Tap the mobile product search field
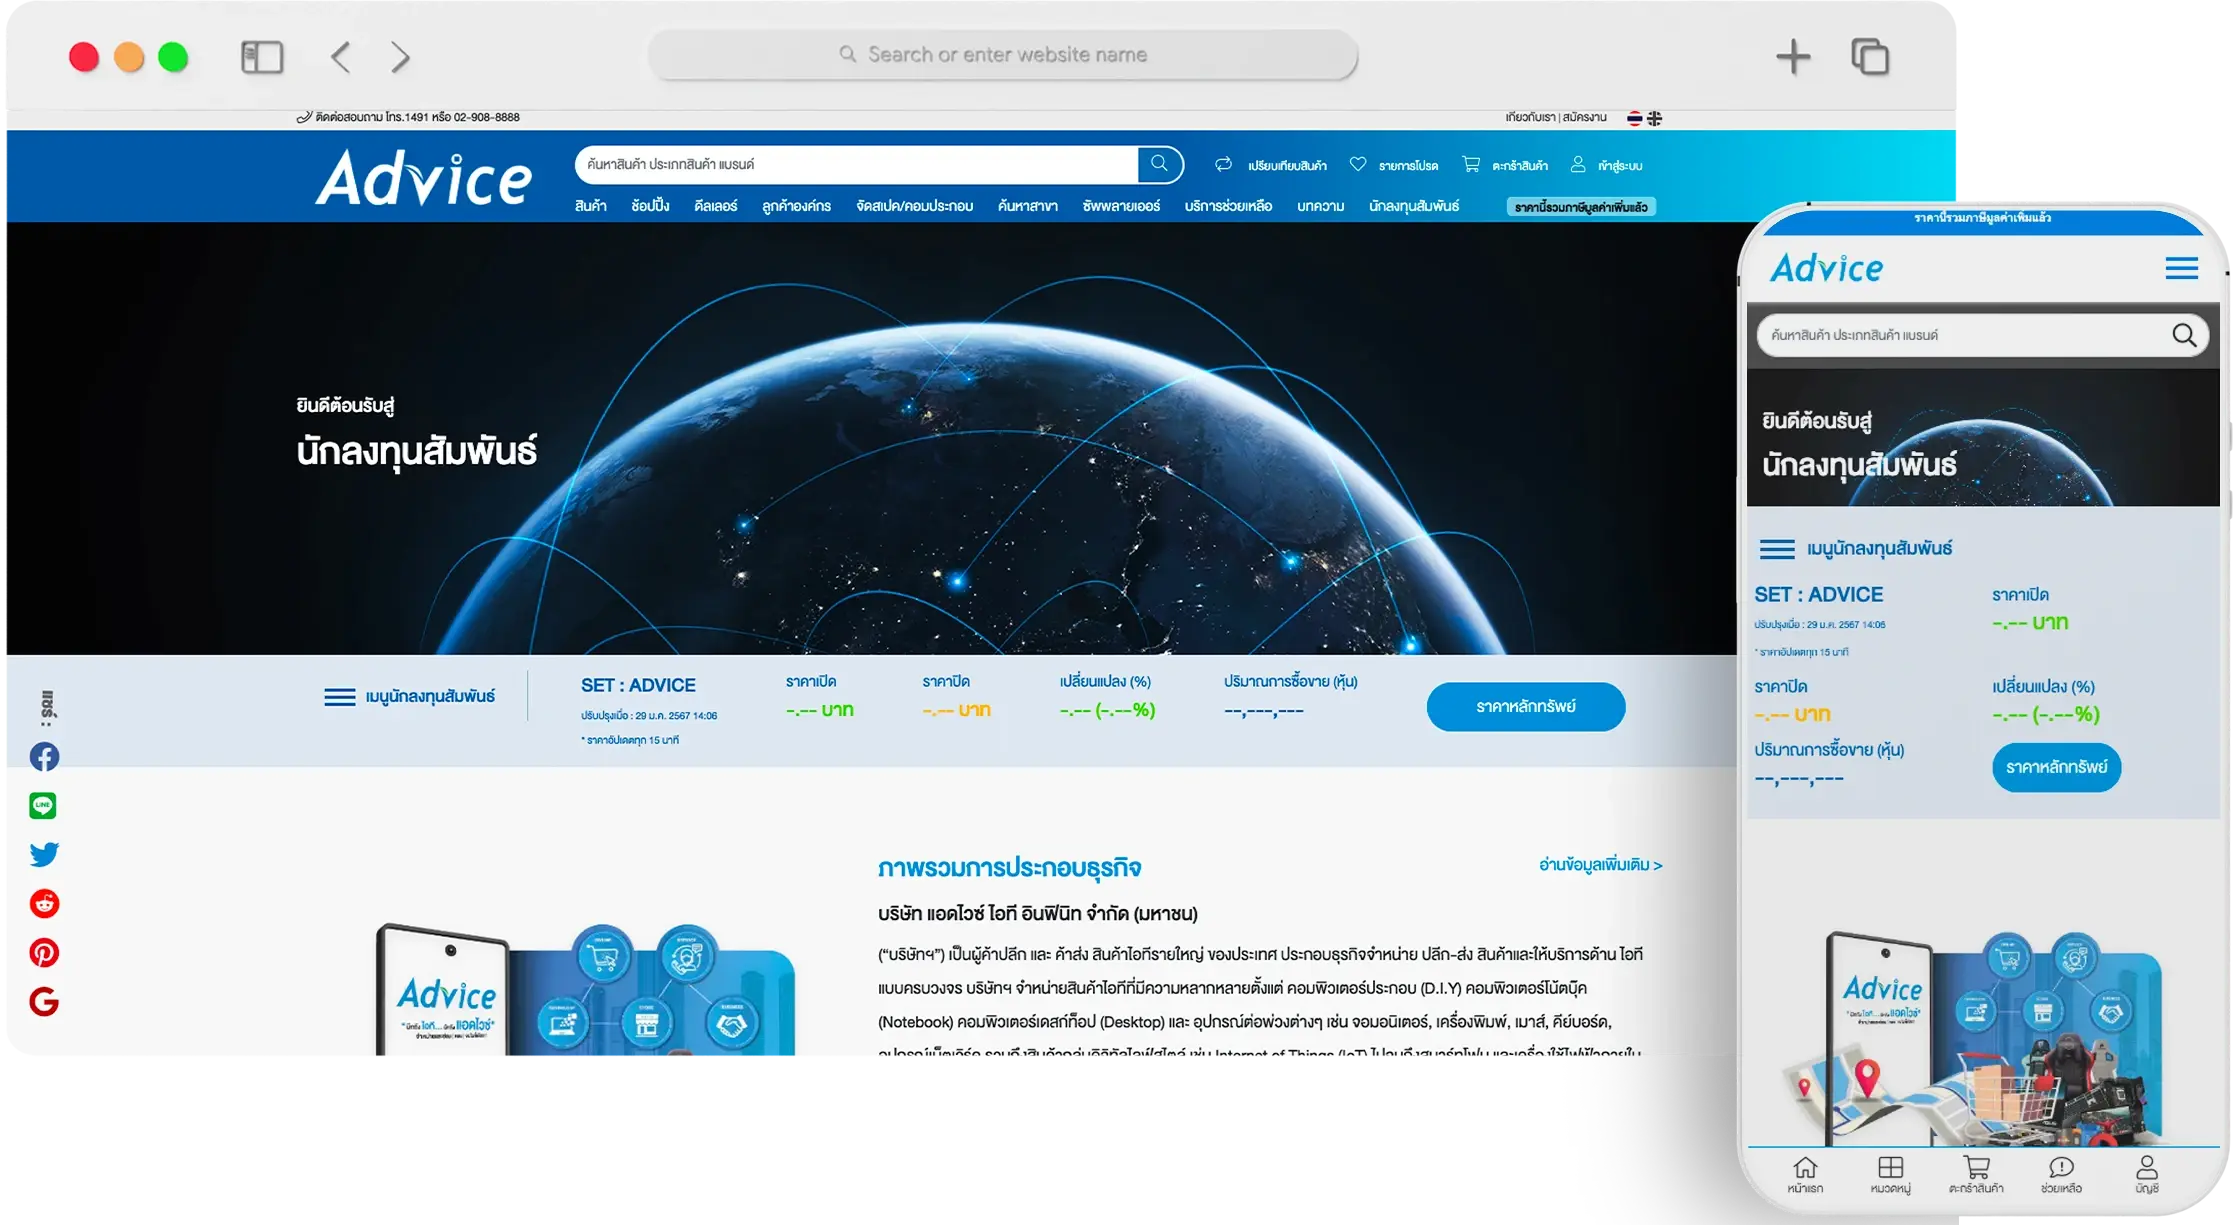Screen dimensions: 2239x1225 point(1960,335)
